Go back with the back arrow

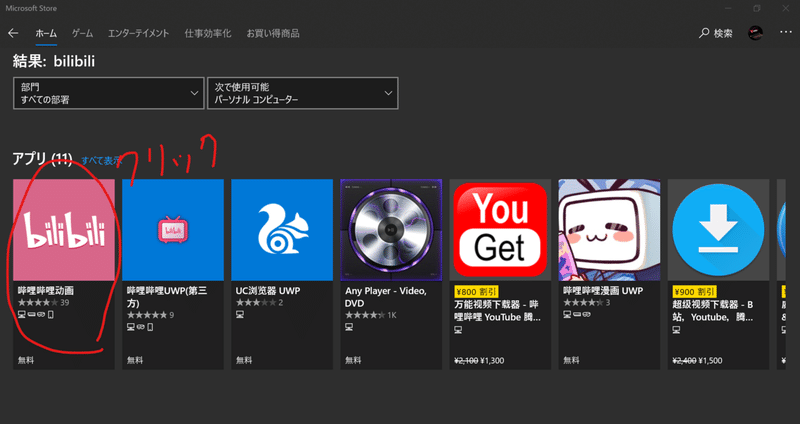click(13, 33)
